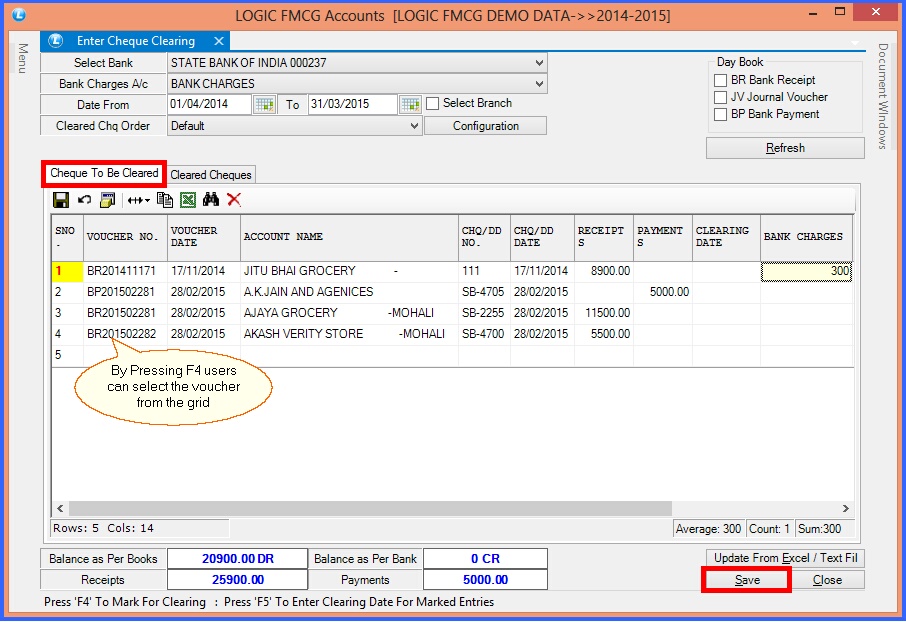This screenshot has width=906, height=622.
Task: Click the grid scroll left arrow
Action: pyautogui.click(x=60, y=509)
